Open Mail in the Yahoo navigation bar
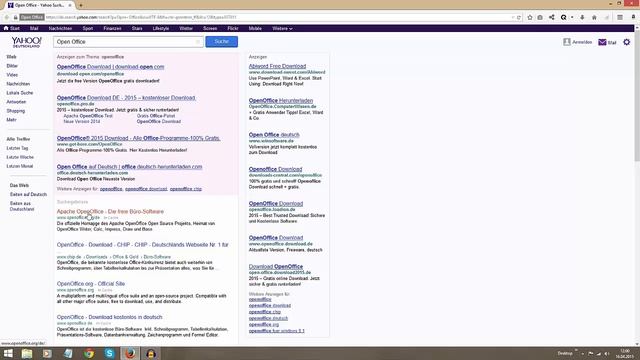This screenshot has height=360, width=640. coord(34,29)
